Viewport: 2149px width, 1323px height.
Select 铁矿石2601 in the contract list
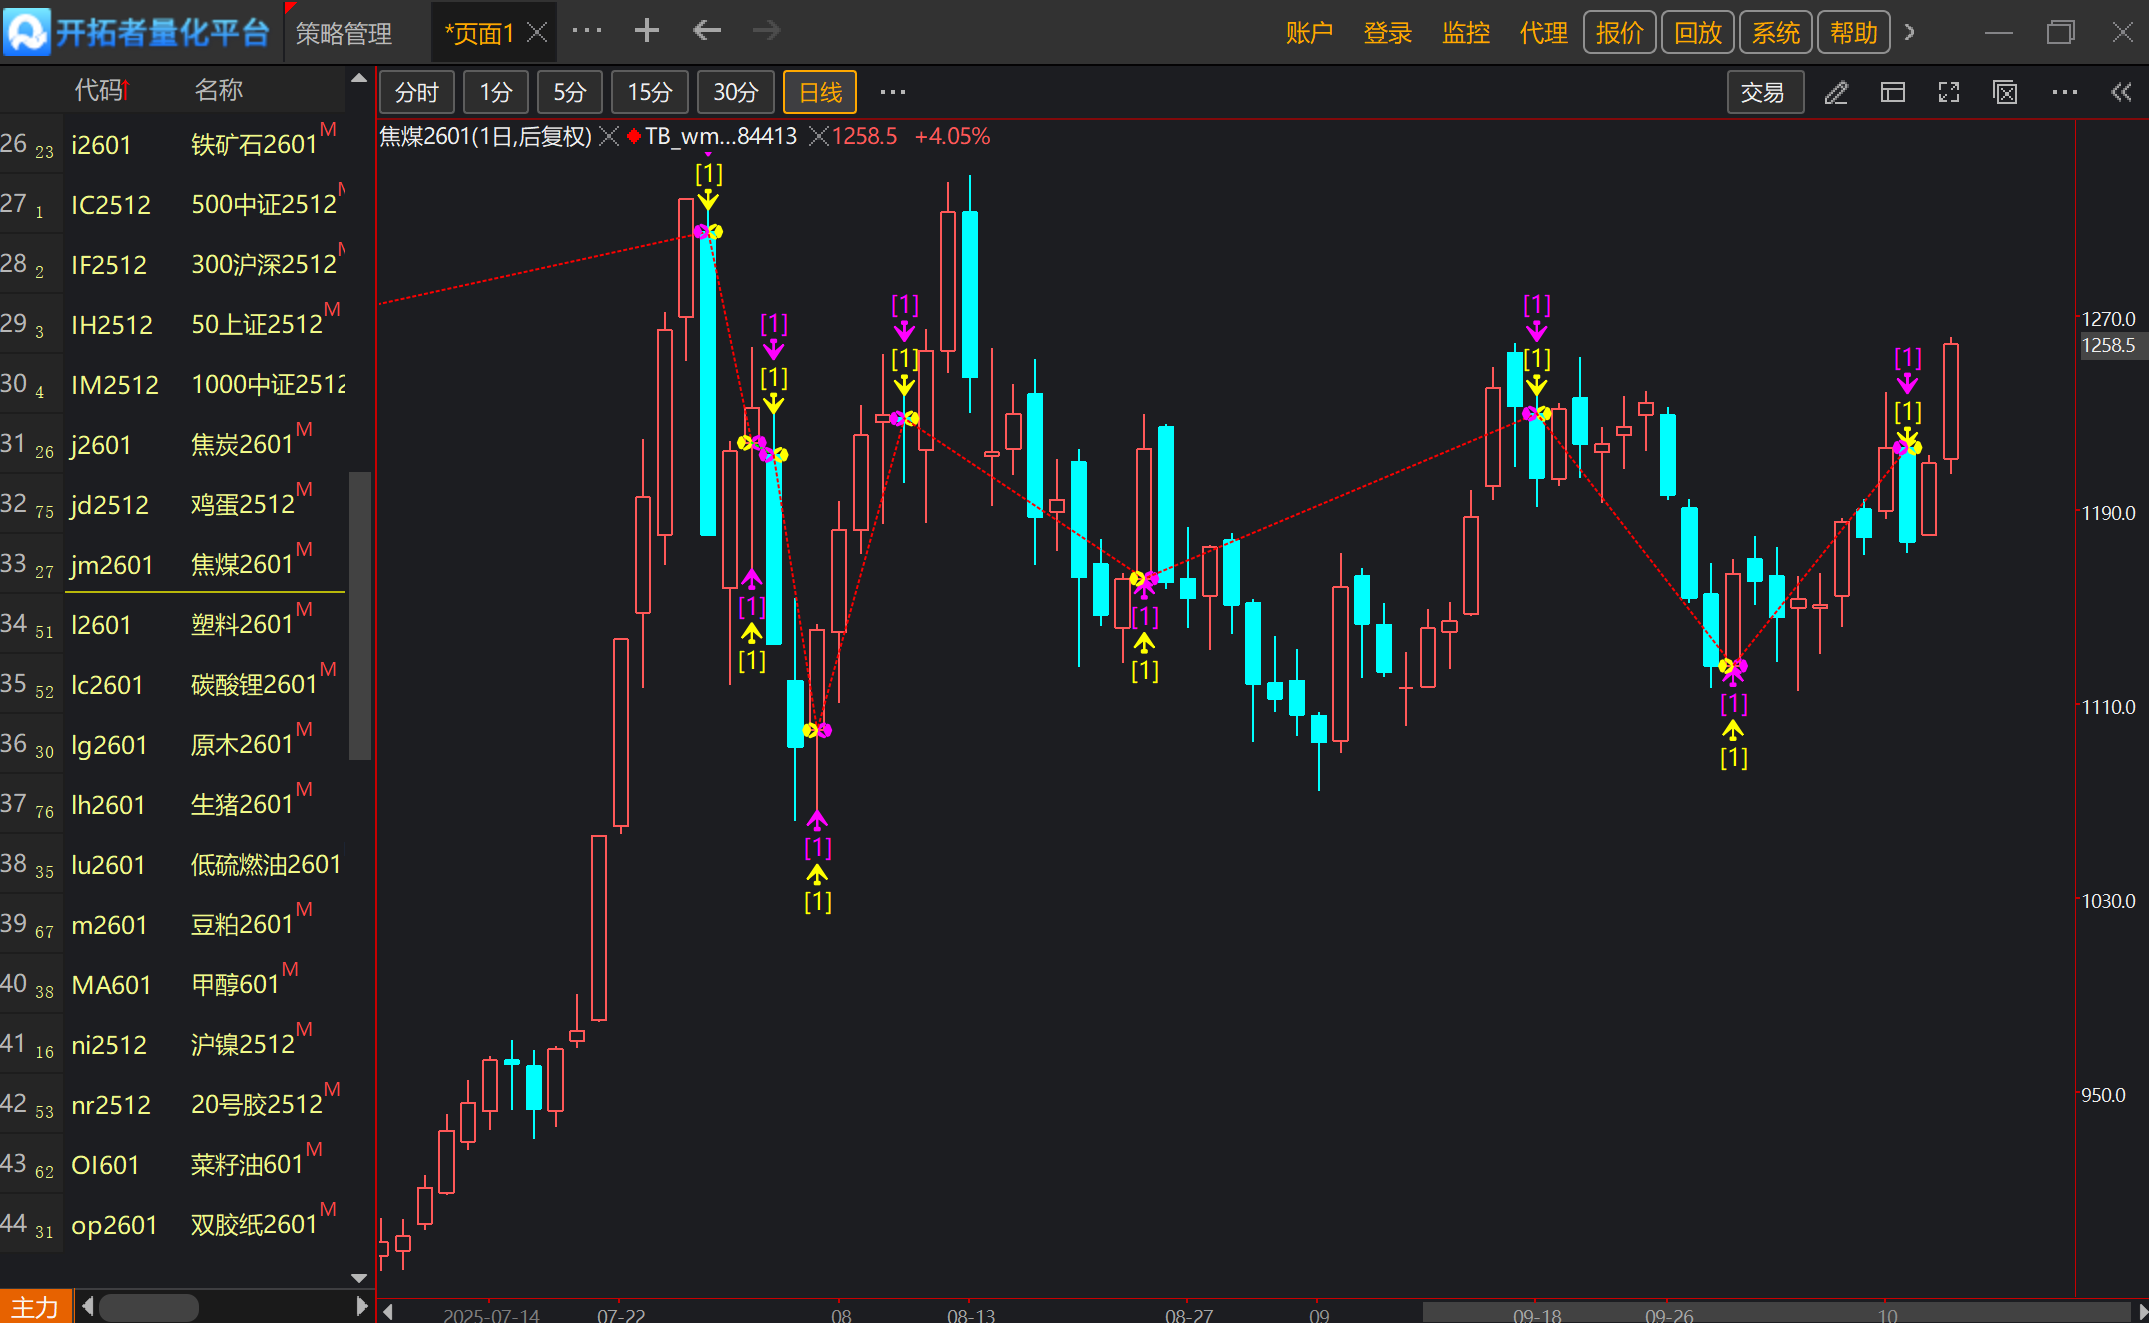click(x=254, y=145)
